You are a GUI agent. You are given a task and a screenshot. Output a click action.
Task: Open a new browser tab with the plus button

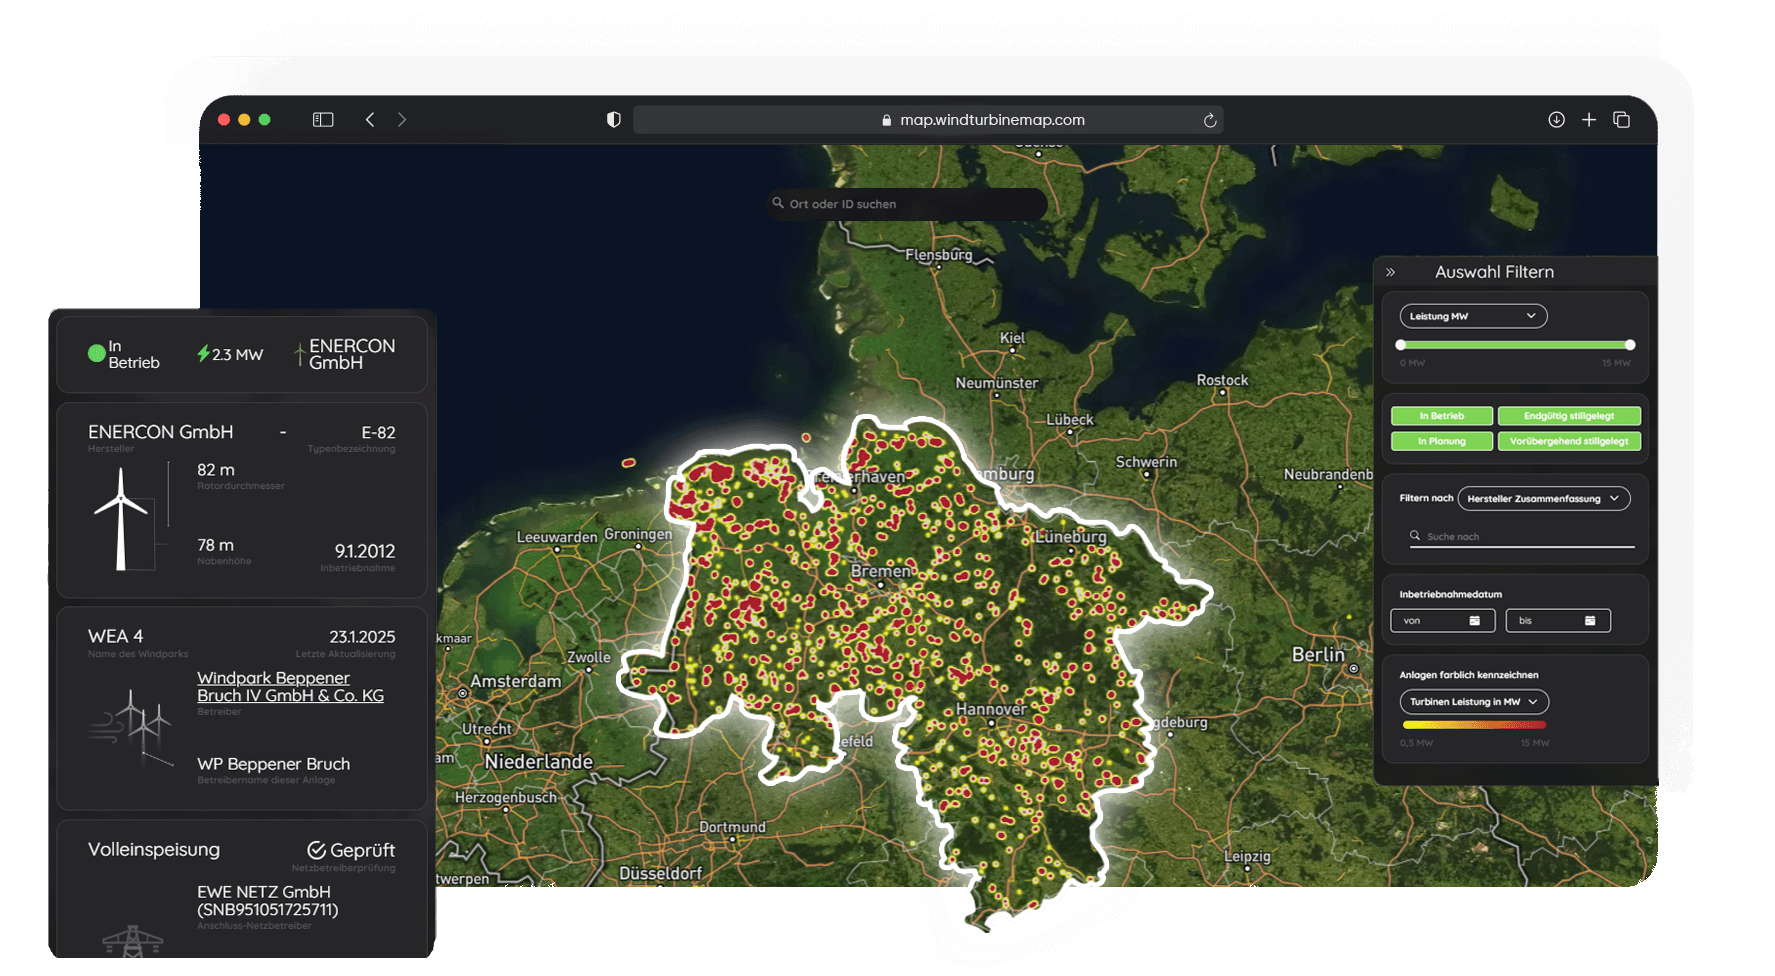pos(1589,119)
